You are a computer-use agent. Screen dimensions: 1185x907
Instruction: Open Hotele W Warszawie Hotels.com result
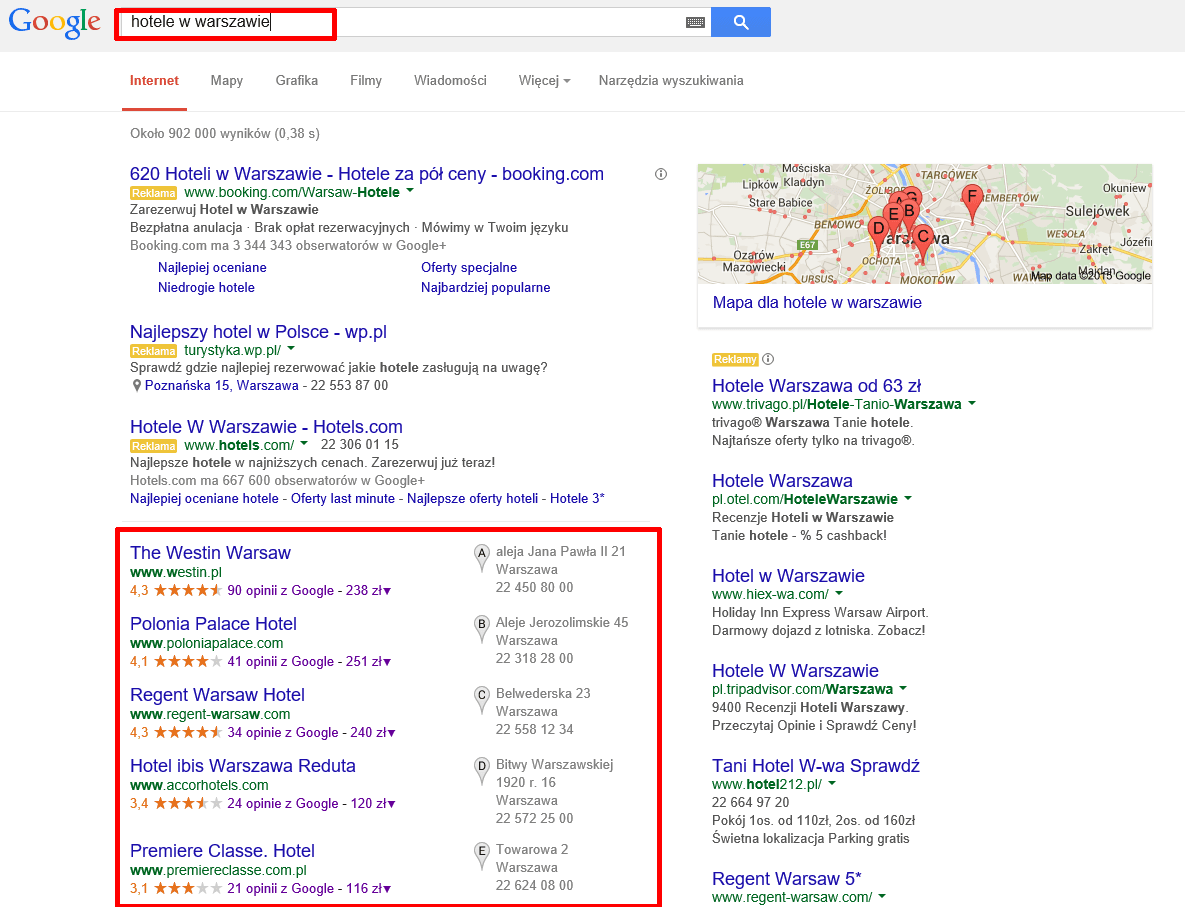point(266,426)
